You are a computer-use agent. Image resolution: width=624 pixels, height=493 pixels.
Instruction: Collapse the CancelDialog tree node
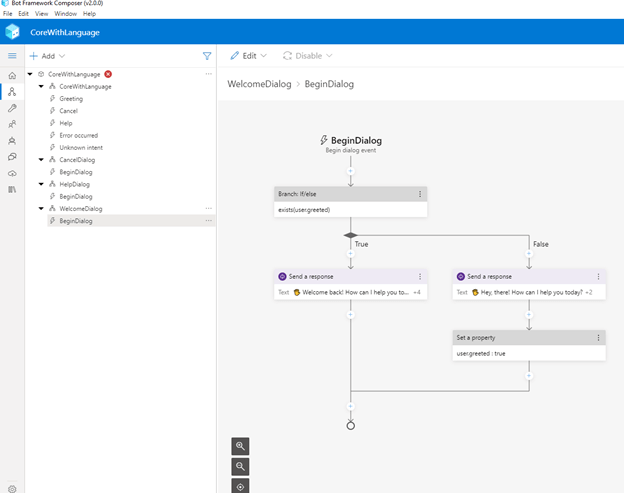41,160
